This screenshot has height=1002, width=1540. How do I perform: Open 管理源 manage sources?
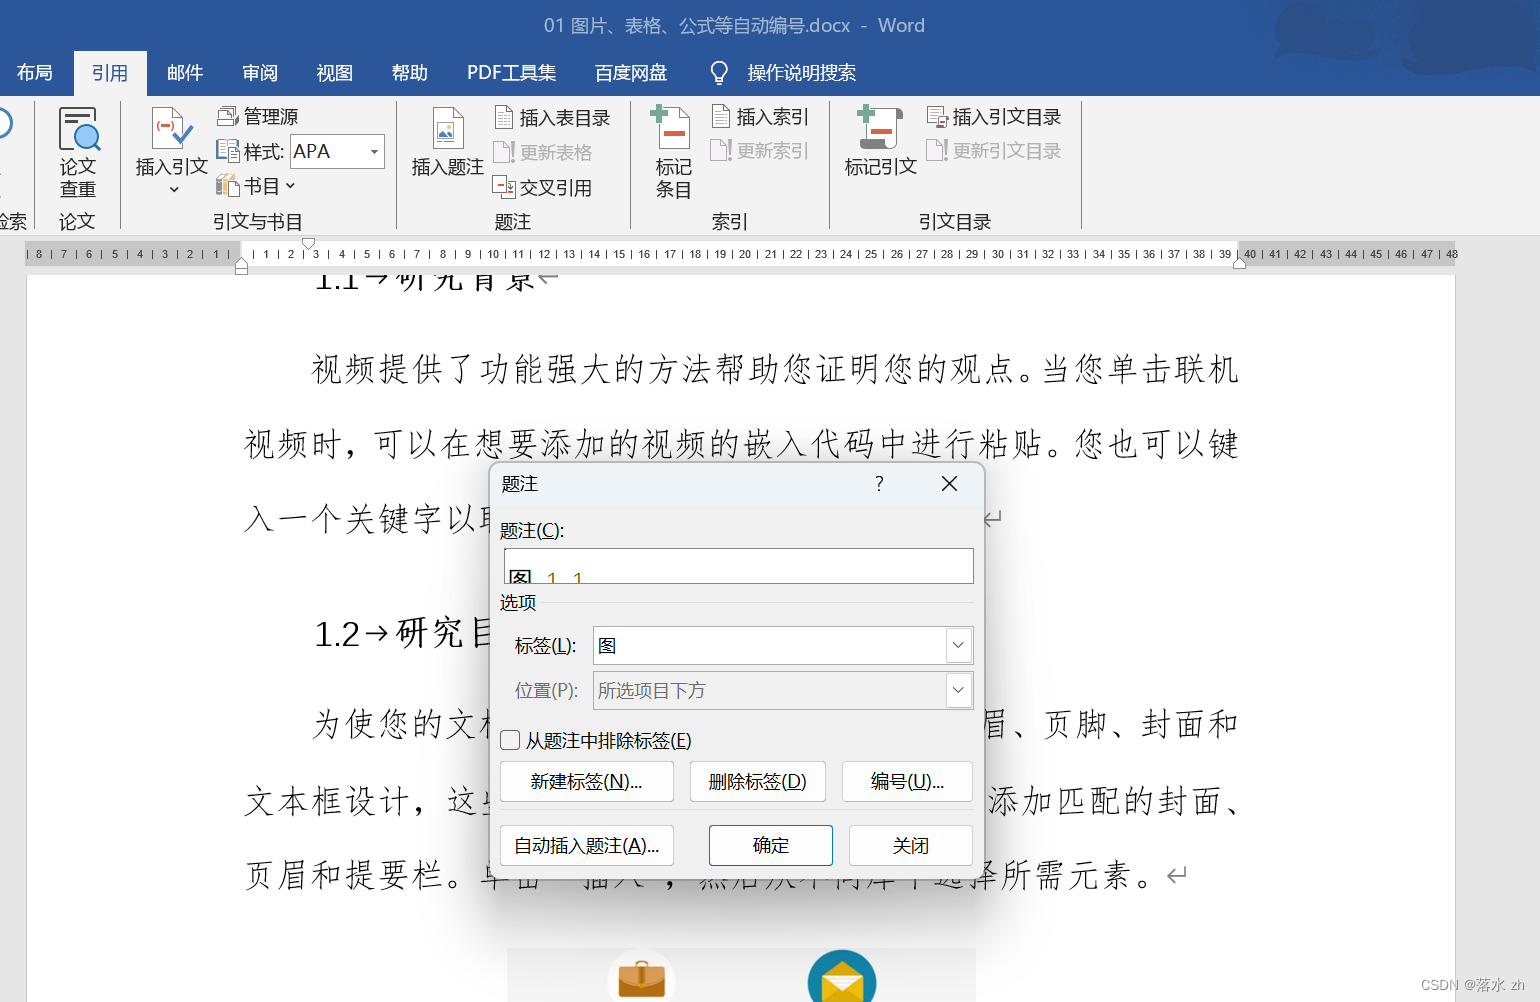click(x=258, y=116)
